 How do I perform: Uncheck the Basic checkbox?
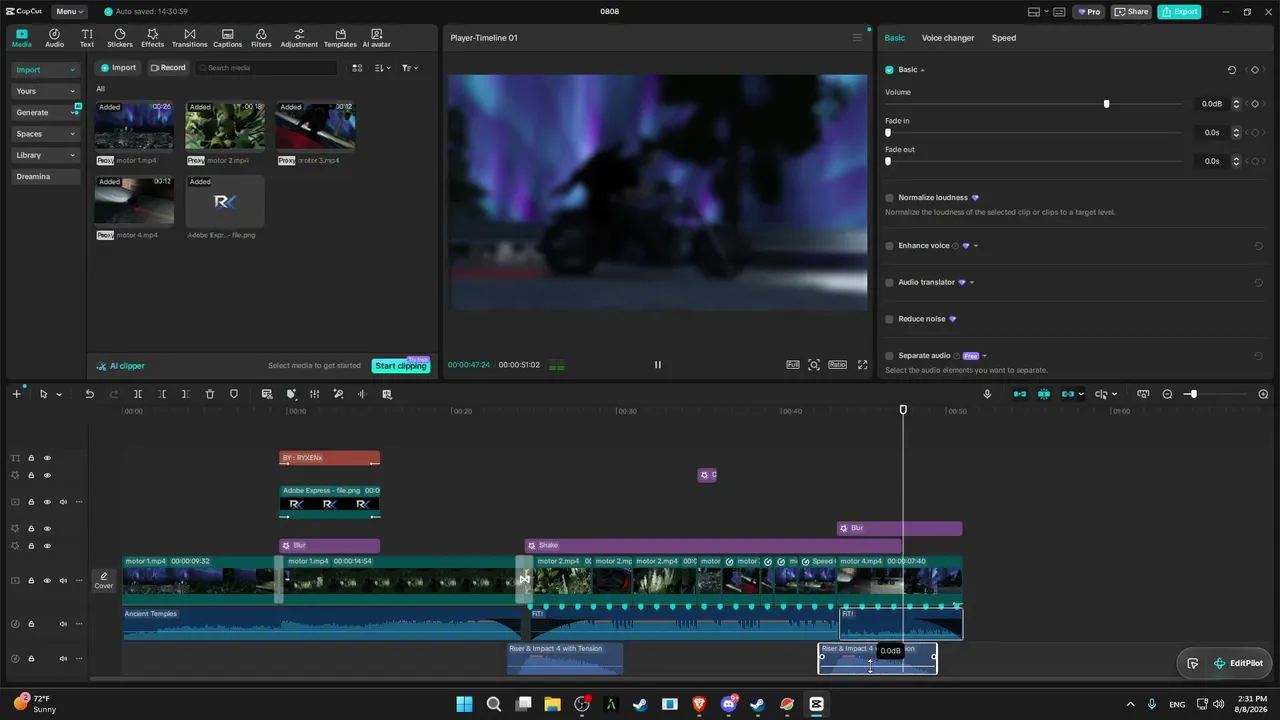point(889,70)
